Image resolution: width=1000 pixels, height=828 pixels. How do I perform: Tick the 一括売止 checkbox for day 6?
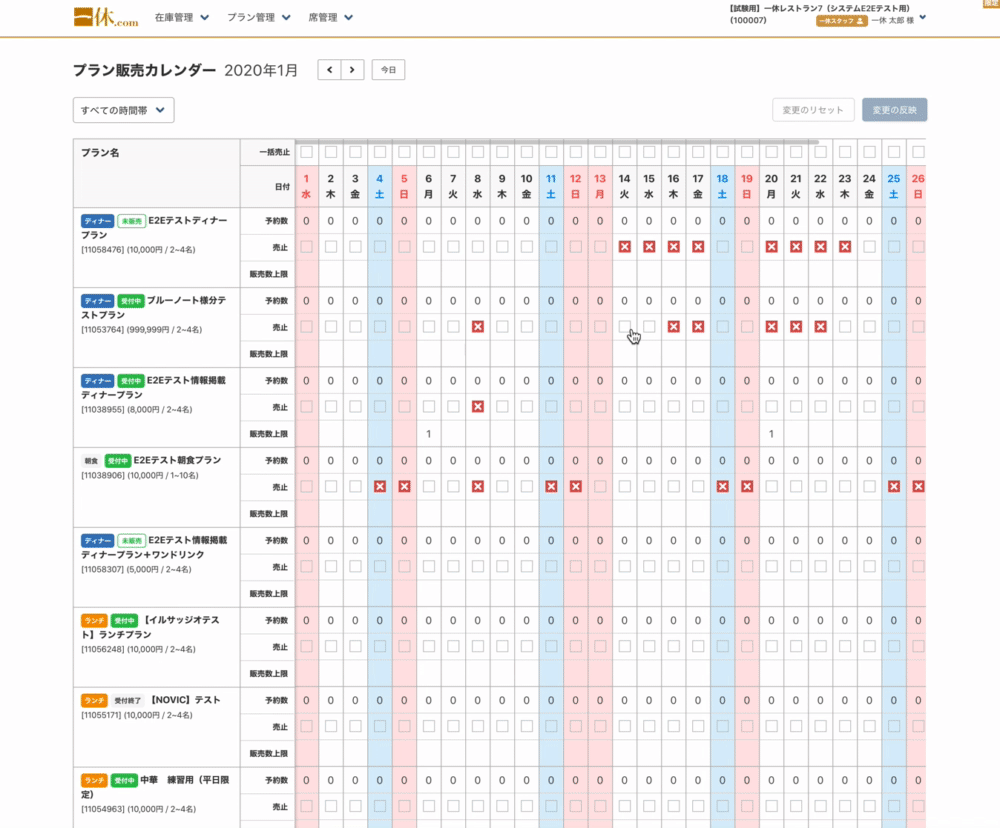point(429,152)
